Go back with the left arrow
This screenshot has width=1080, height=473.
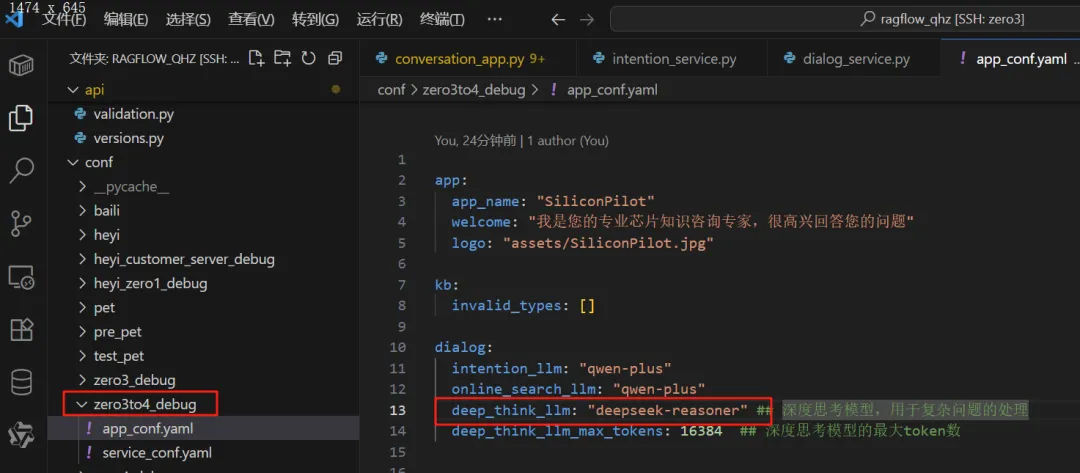tap(558, 19)
